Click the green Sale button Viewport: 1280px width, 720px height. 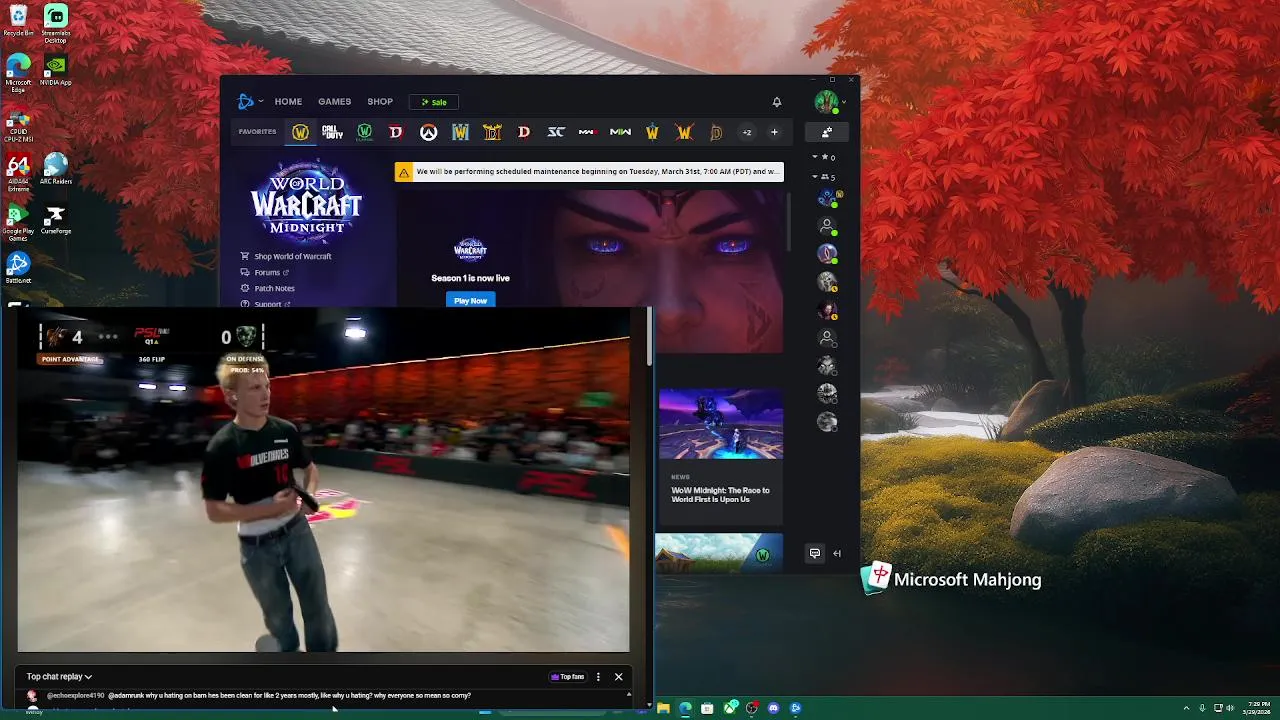pos(434,102)
